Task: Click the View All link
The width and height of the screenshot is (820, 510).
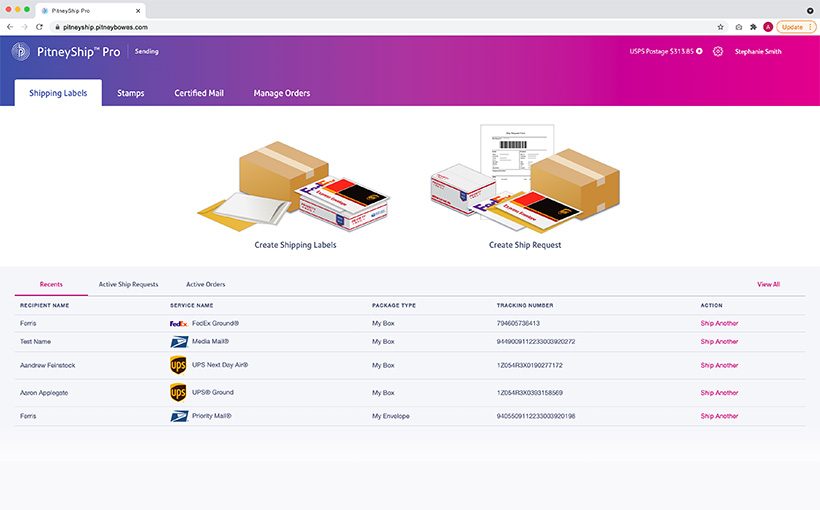Action: point(768,284)
